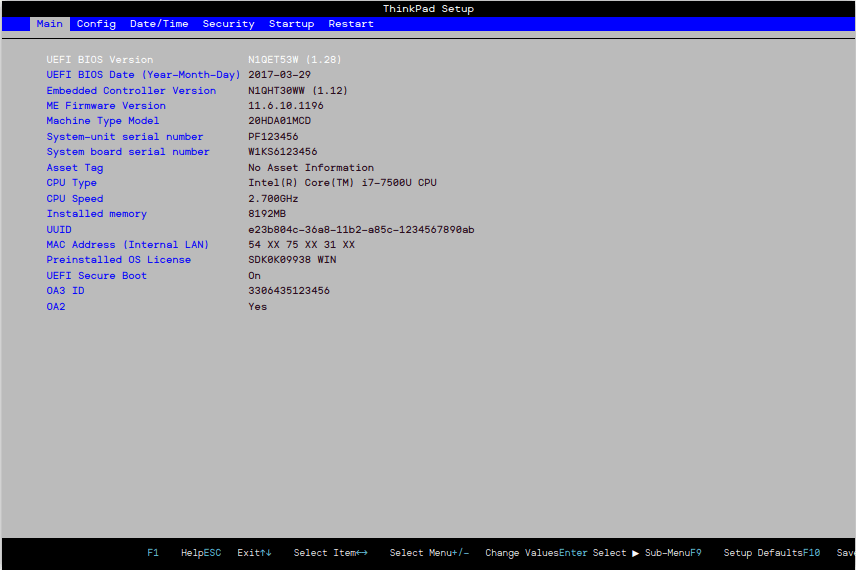Select the System board serial number label
This screenshot has width=856, height=570.
[x=128, y=152]
